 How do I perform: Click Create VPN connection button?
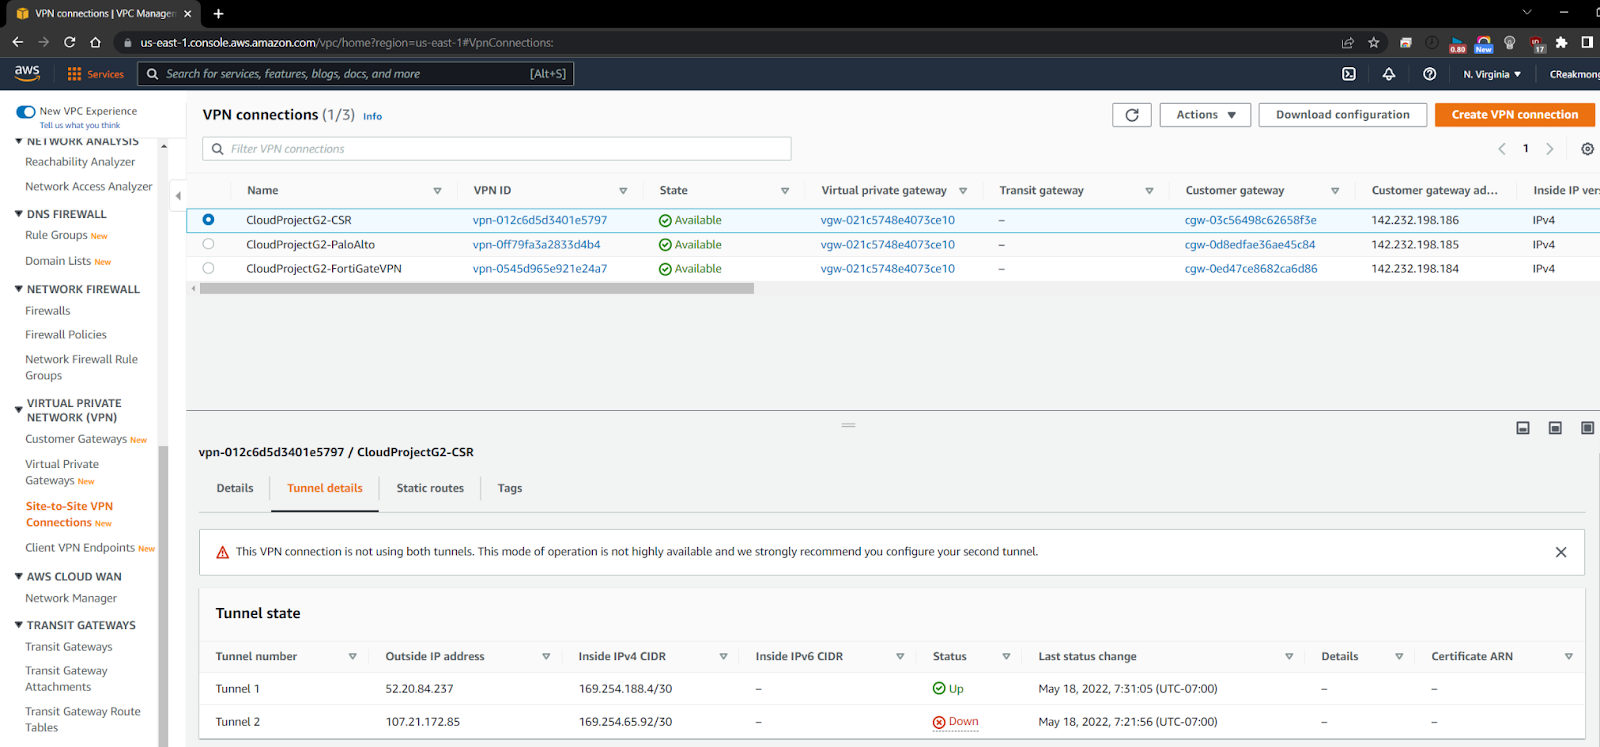[x=1515, y=115]
